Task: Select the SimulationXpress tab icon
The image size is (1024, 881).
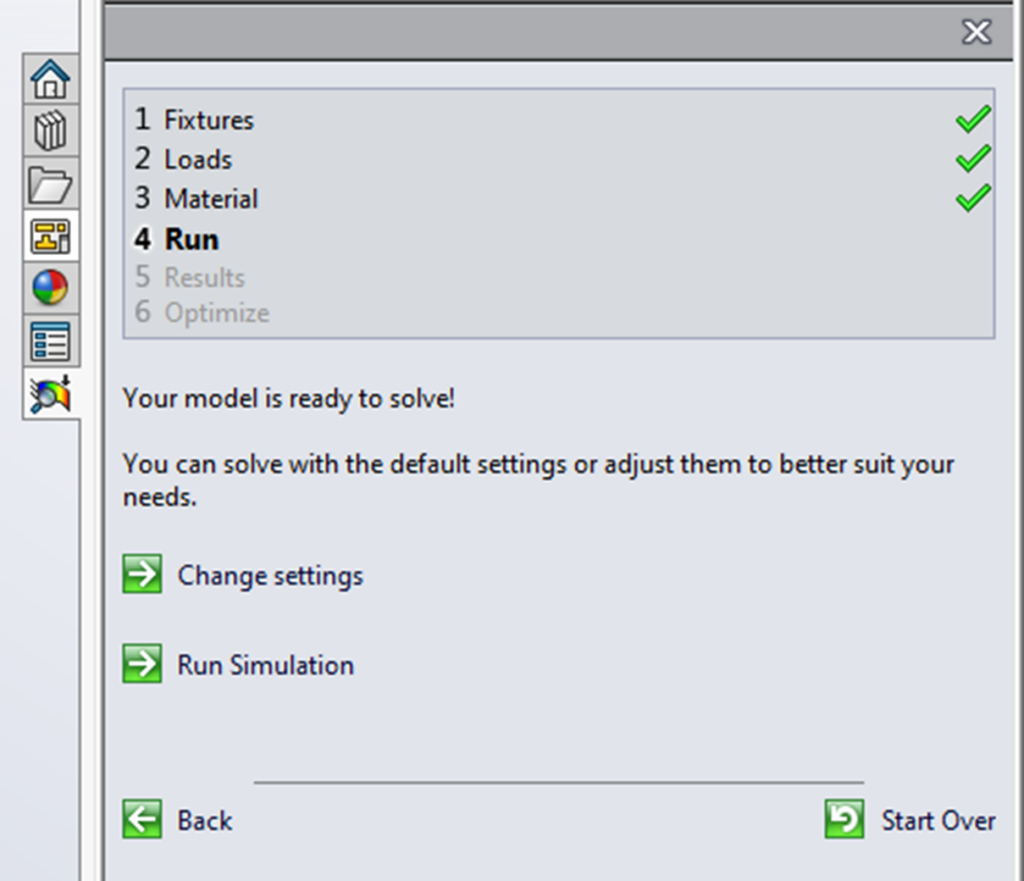Action: click(51, 395)
